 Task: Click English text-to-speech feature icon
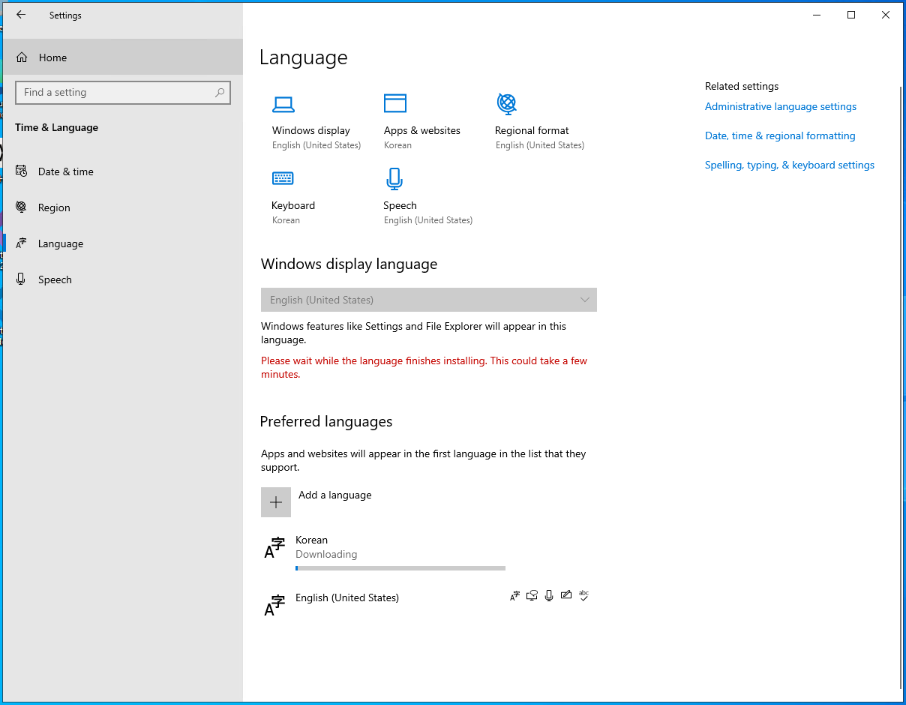coord(532,596)
